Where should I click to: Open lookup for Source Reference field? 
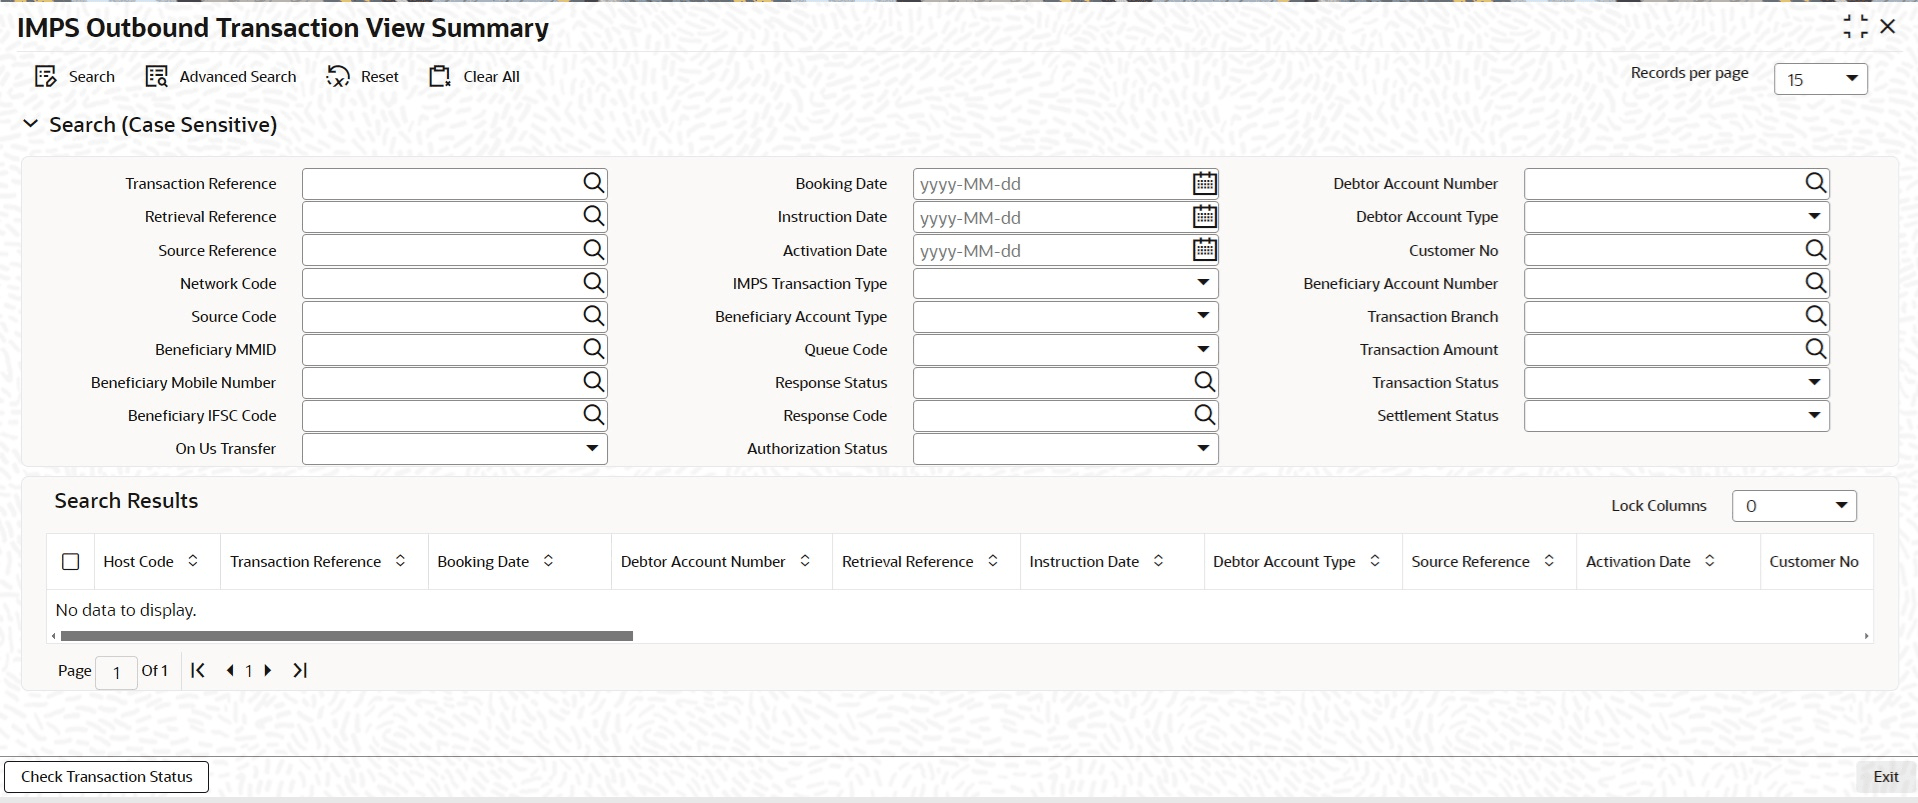[594, 250]
